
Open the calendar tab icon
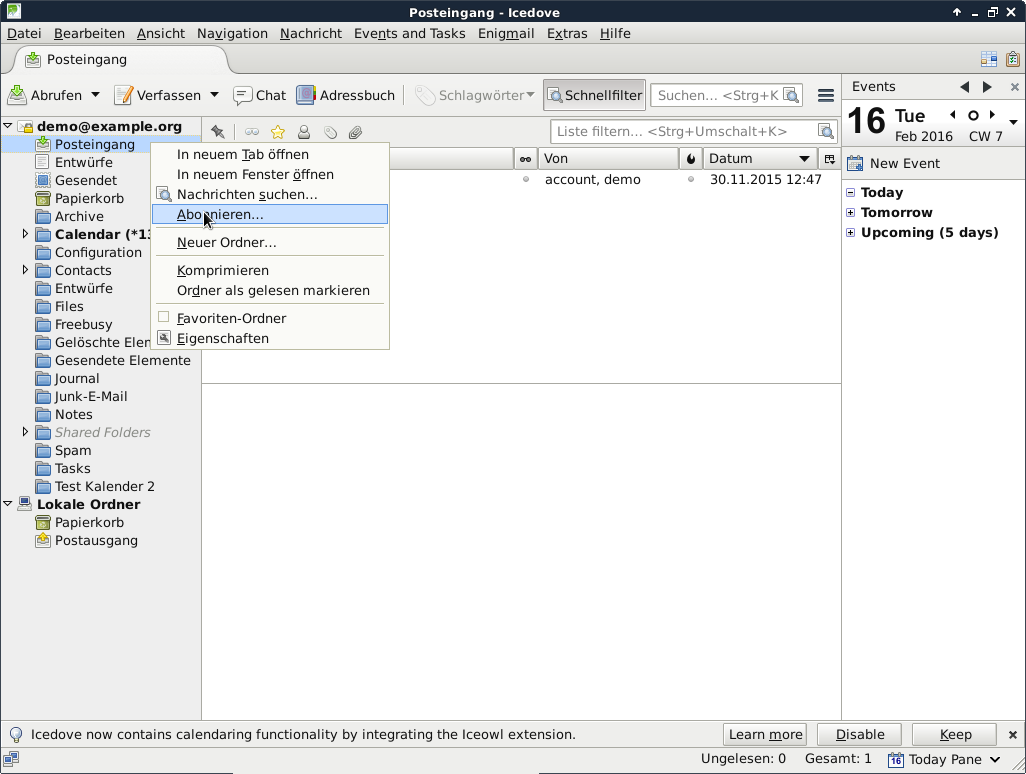tap(989, 60)
